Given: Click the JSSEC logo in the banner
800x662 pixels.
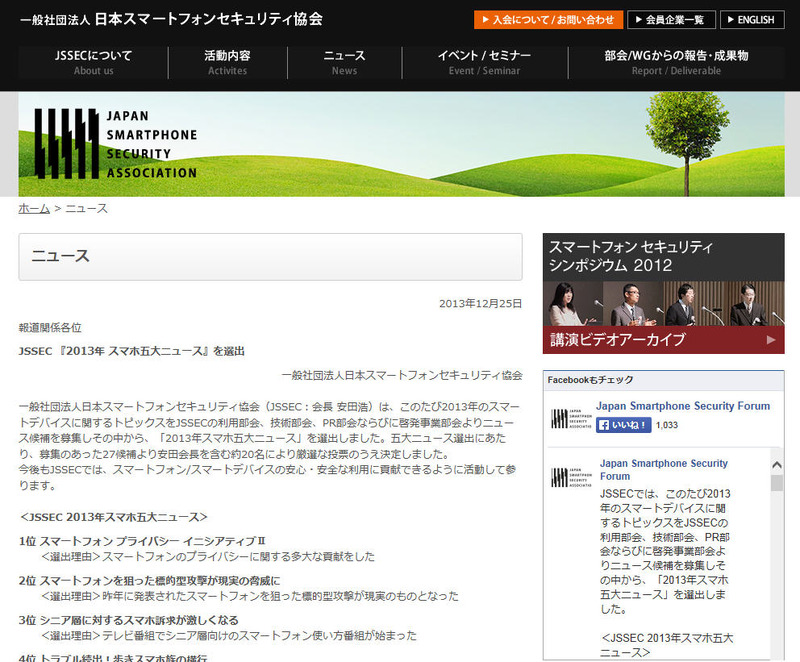Looking at the screenshot, I should (x=115, y=143).
